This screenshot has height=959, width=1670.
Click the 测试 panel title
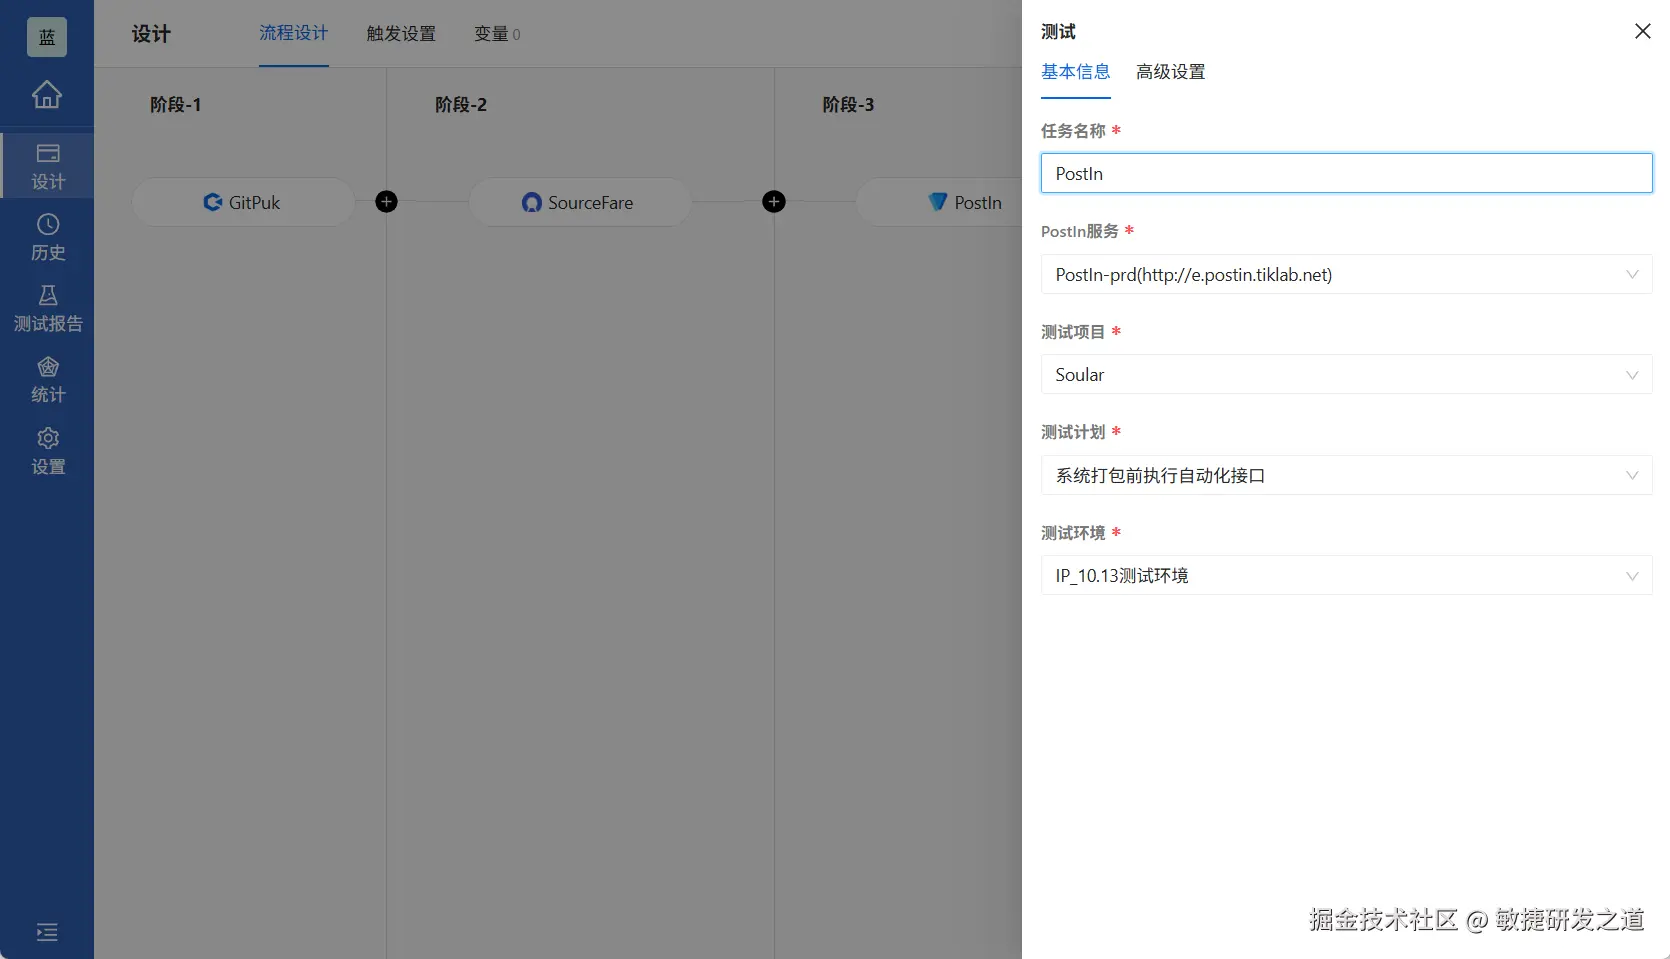click(x=1058, y=32)
